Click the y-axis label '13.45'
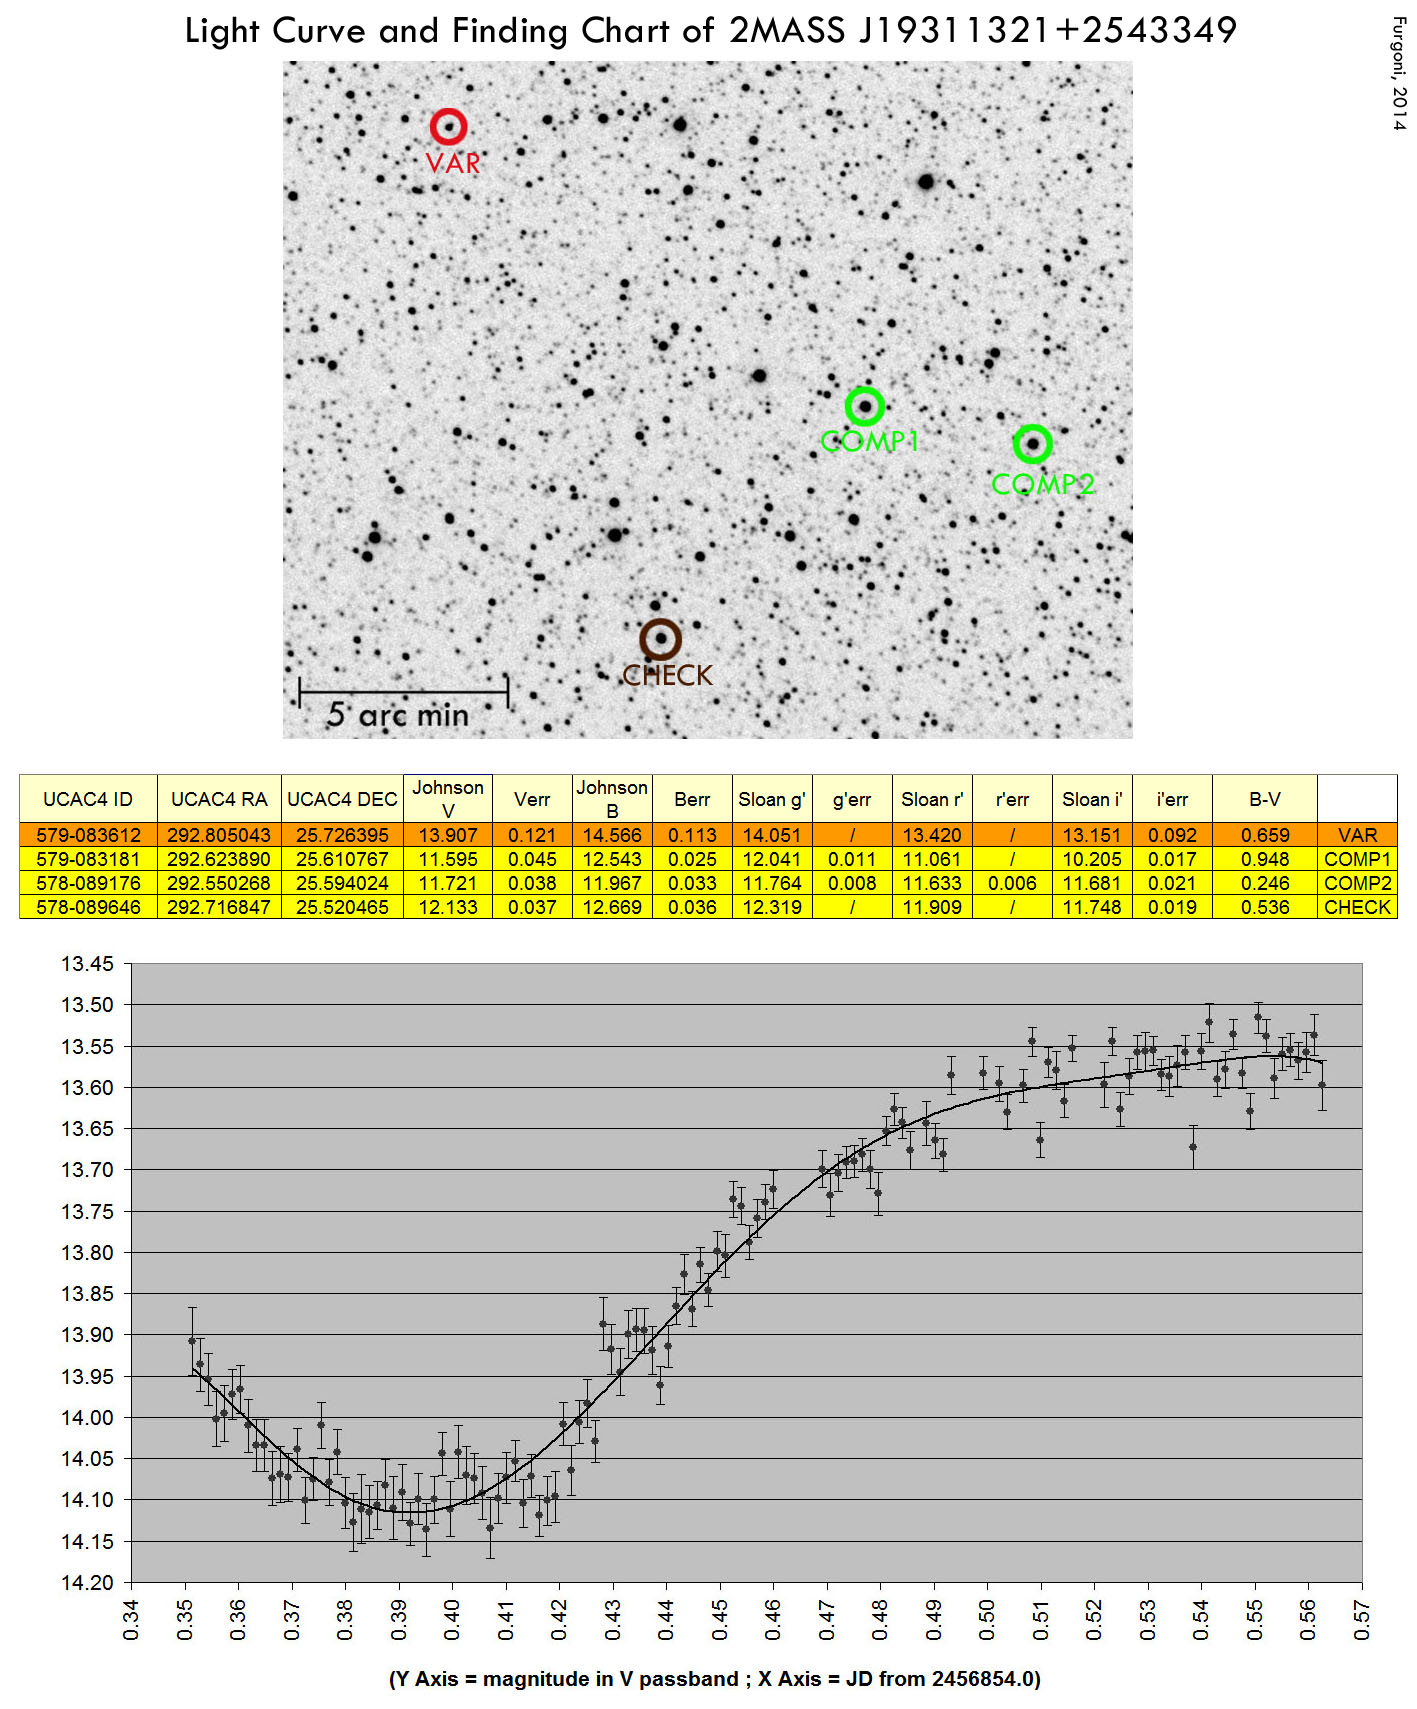The image size is (1417, 1709). [88, 964]
